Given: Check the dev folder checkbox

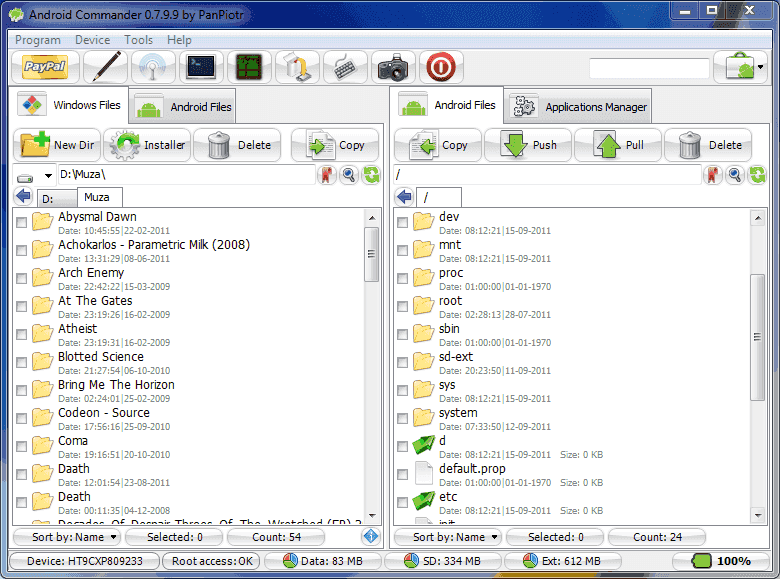Looking at the screenshot, I should click(x=402, y=222).
